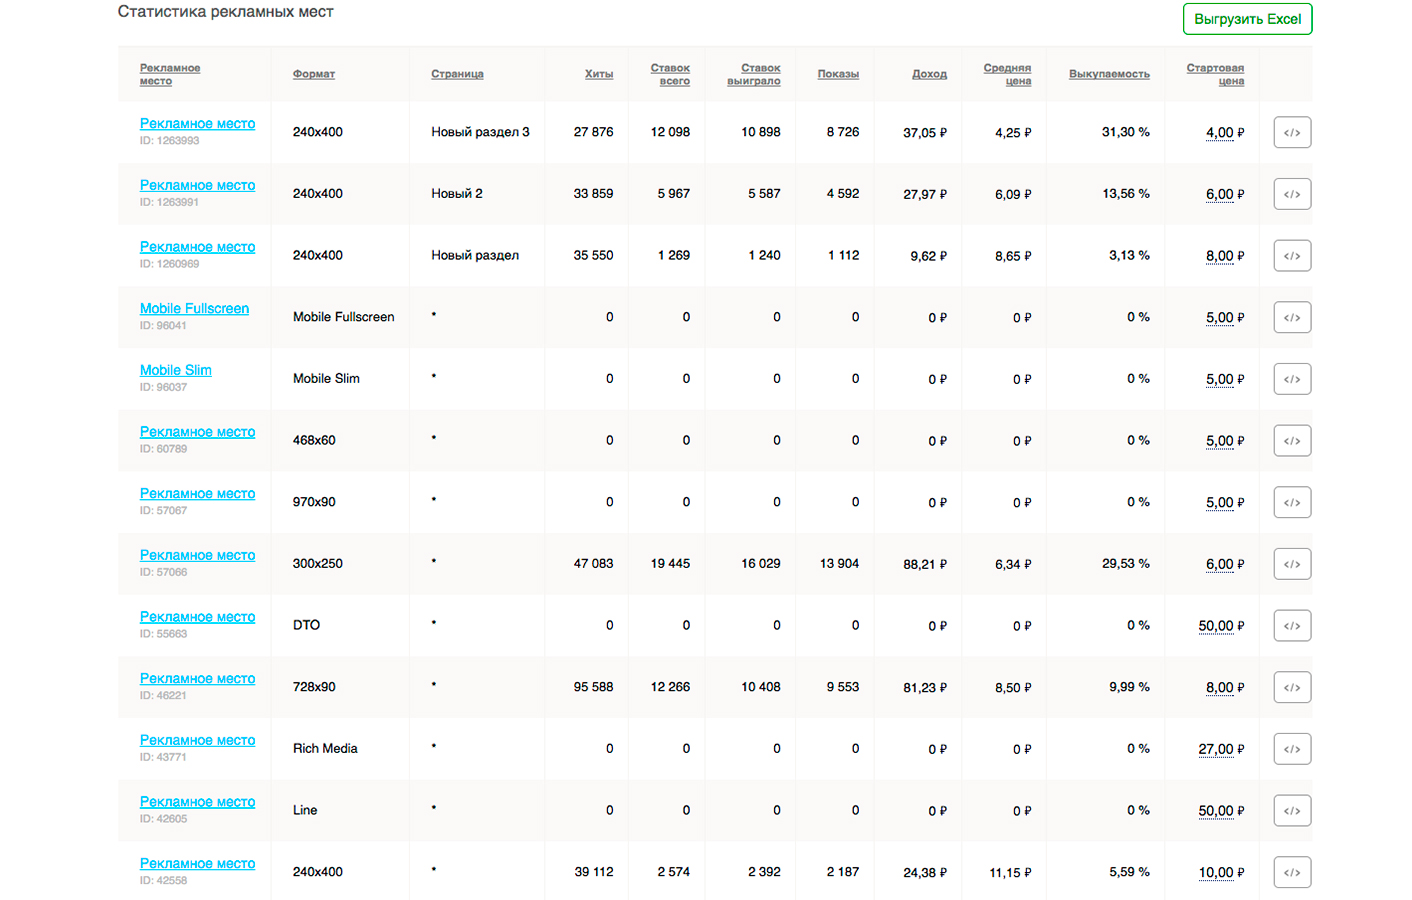Get embed code for DTO format row
This screenshot has width=1412, height=900.
click(1292, 626)
